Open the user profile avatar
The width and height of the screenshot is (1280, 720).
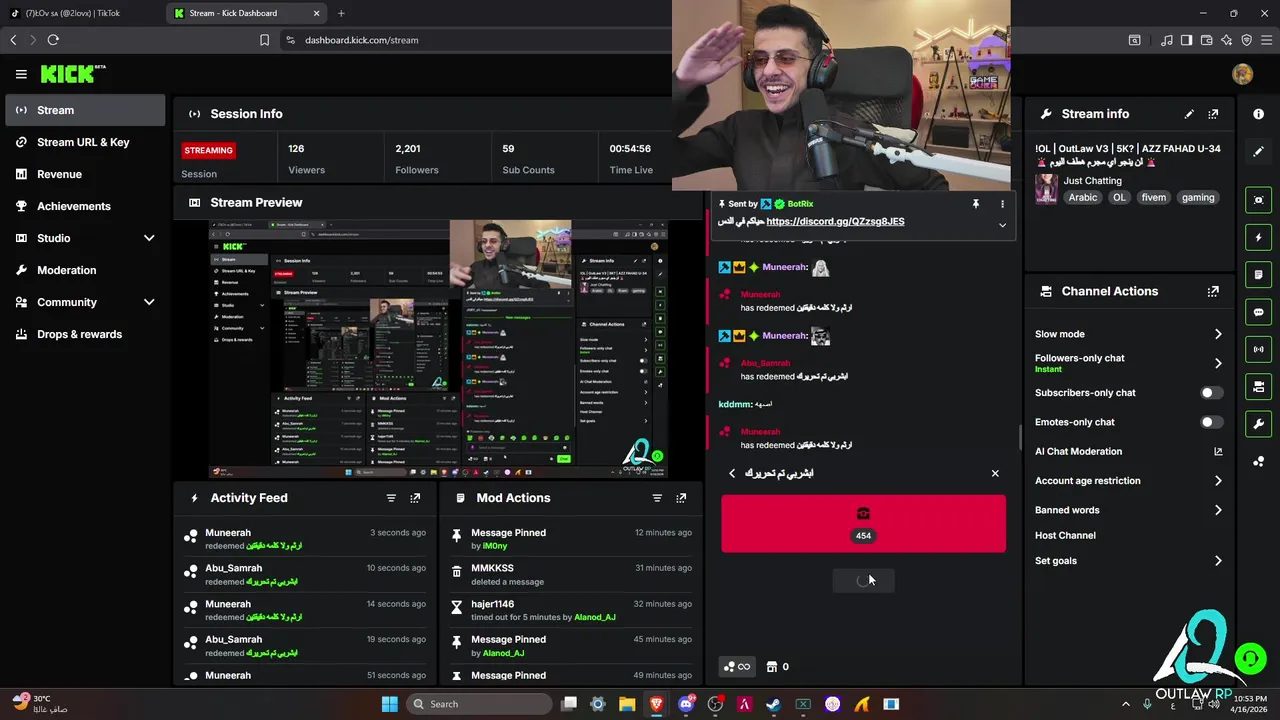tap(1243, 74)
